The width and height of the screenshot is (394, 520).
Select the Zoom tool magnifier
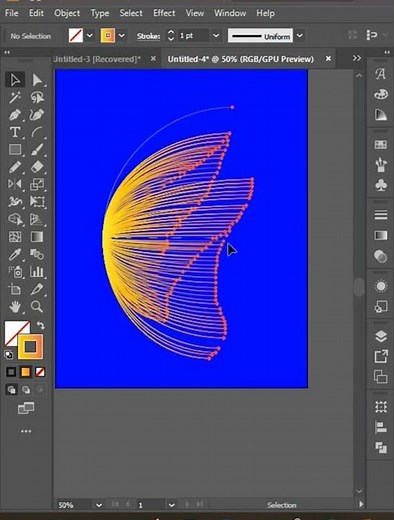pyautogui.click(x=37, y=306)
